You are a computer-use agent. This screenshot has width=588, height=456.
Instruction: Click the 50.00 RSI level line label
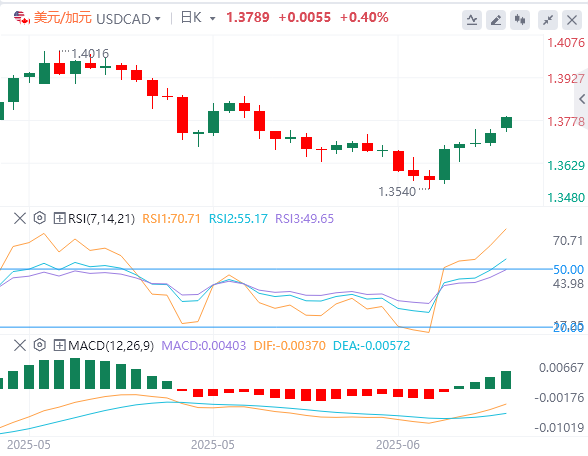568,270
